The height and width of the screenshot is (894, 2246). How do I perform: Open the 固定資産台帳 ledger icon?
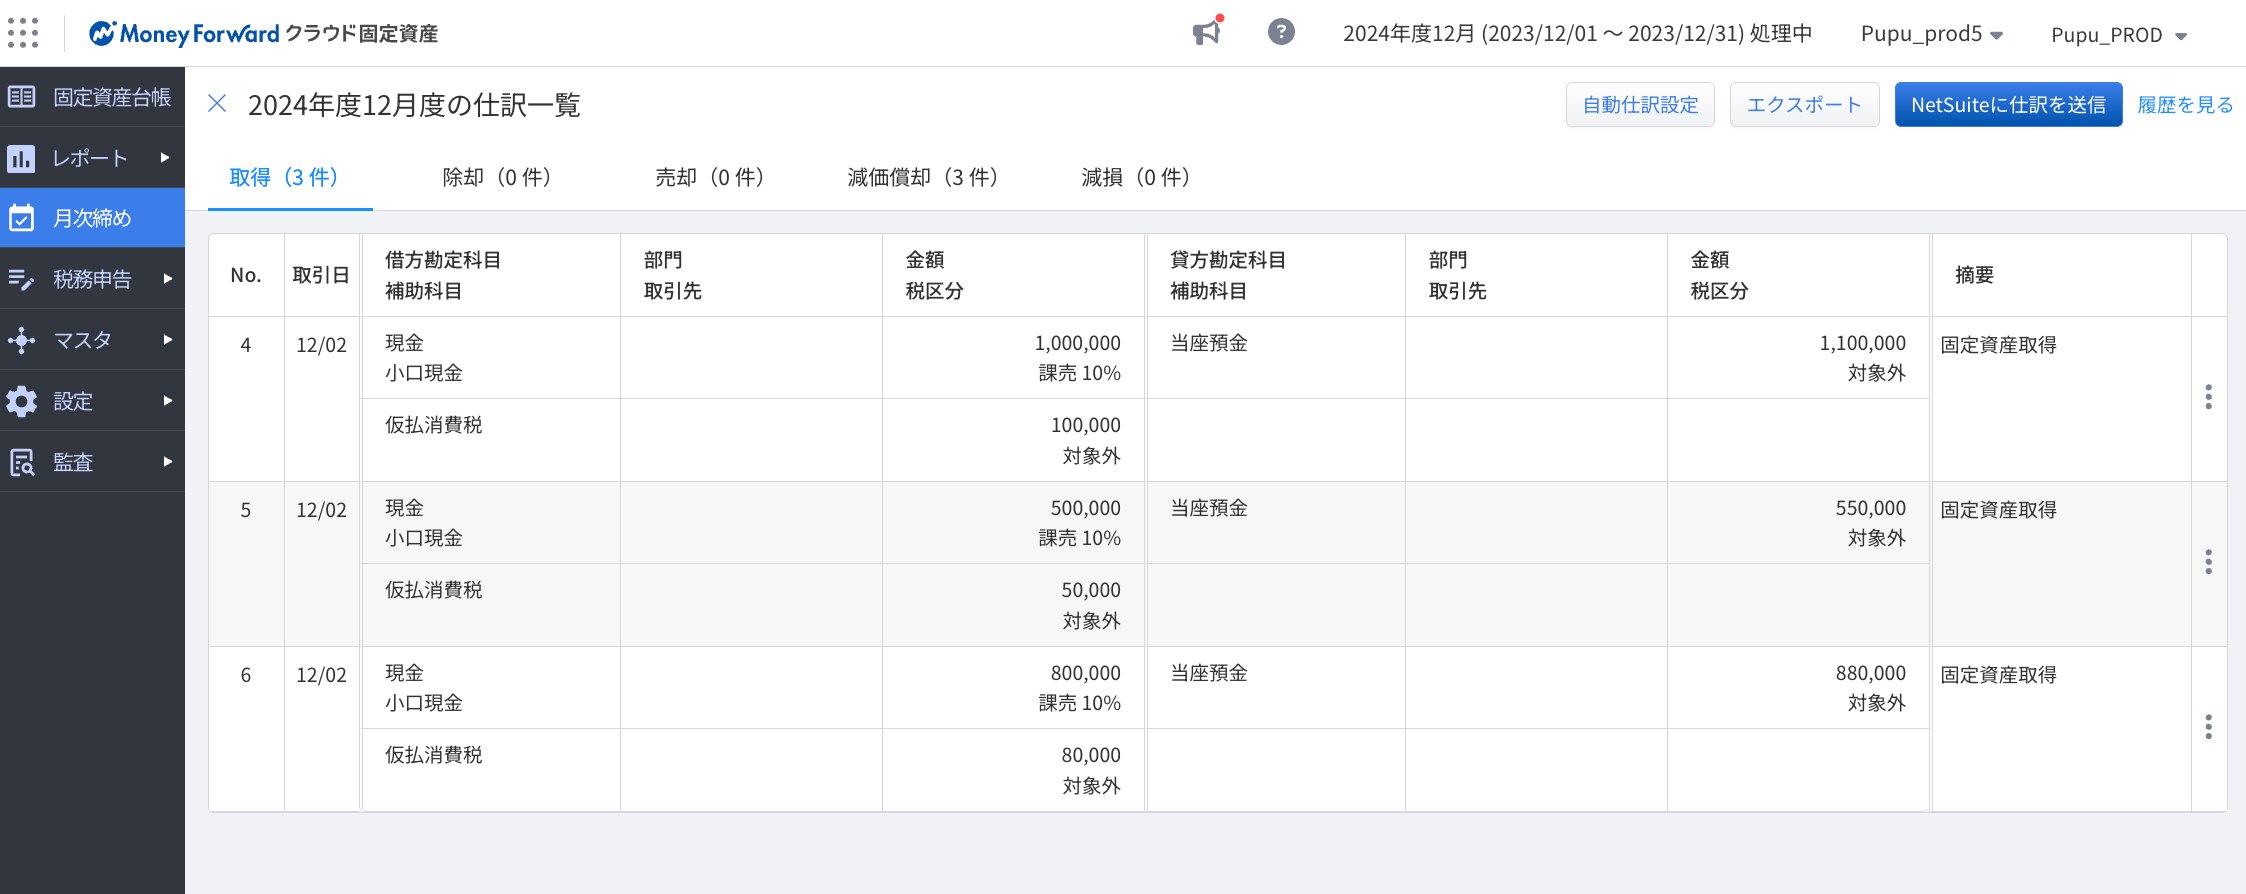pyautogui.click(x=22, y=97)
